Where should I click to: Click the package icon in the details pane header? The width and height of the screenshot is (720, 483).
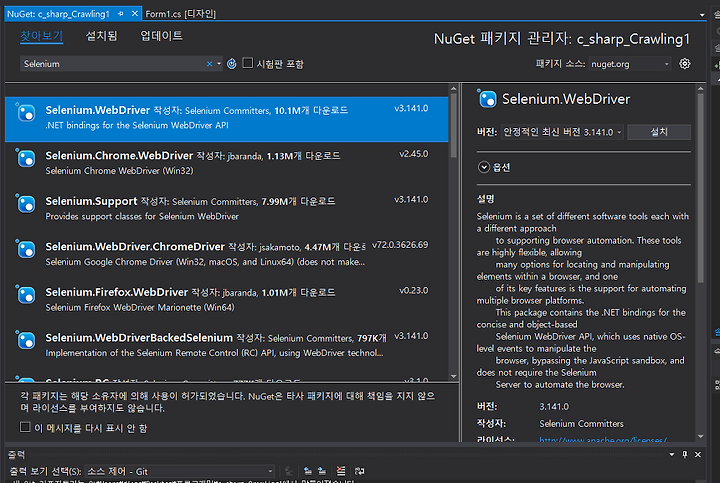(x=487, y=99)
